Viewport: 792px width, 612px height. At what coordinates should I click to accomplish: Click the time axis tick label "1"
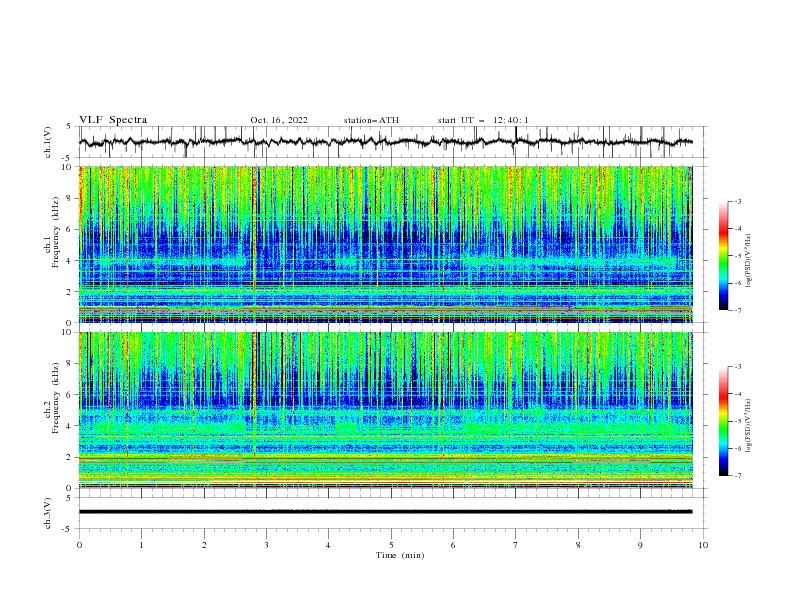[x=141, y=545]
